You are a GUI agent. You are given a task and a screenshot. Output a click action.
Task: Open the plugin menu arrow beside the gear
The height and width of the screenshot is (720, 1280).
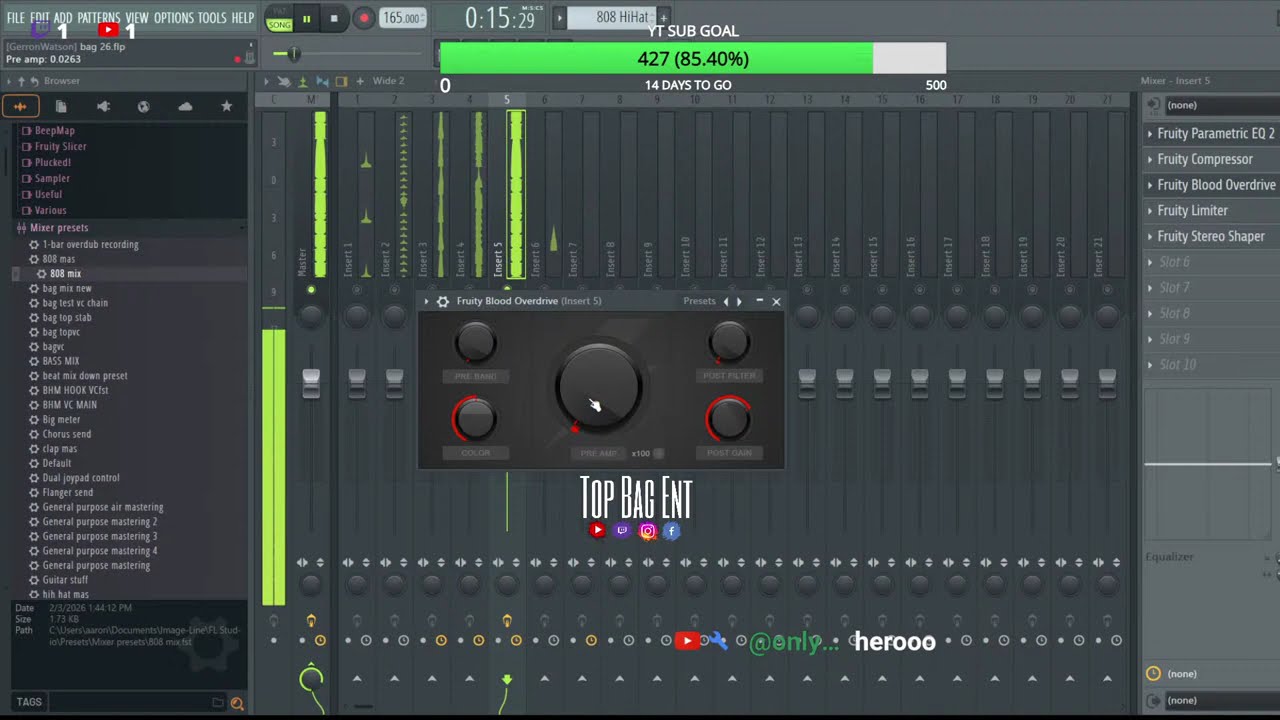coord(427,301)
